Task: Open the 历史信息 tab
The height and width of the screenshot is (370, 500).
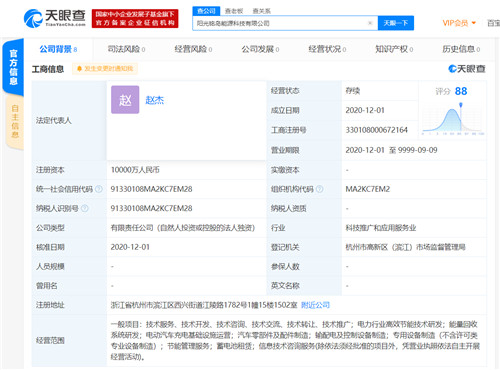Action: coord(461,49)
